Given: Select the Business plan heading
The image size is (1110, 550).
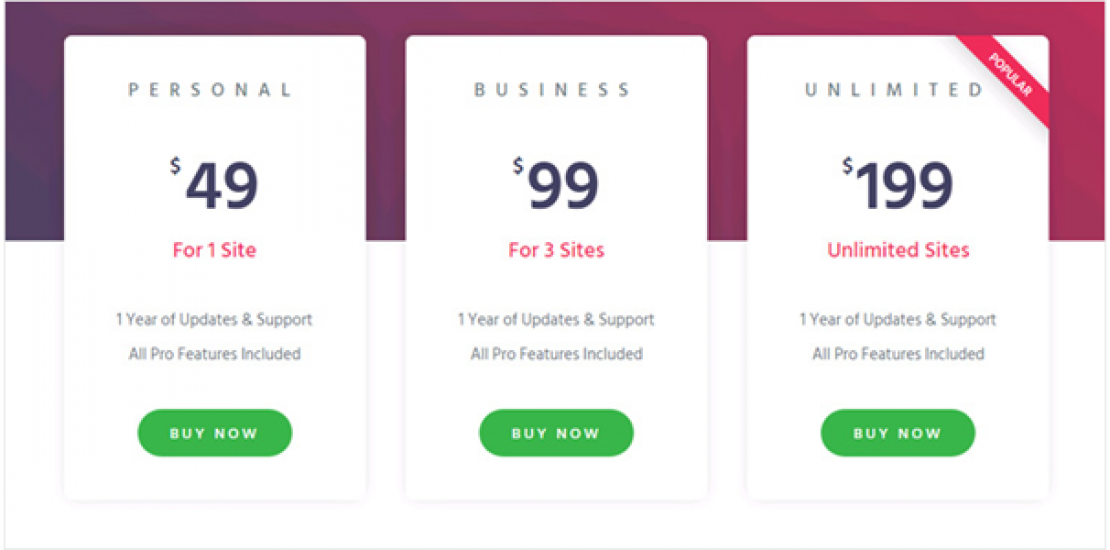Looking at the screenshot, I should point(555,90).
